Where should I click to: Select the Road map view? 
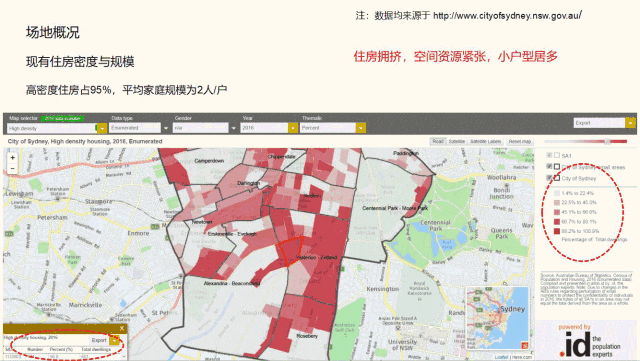coord(438,141)
